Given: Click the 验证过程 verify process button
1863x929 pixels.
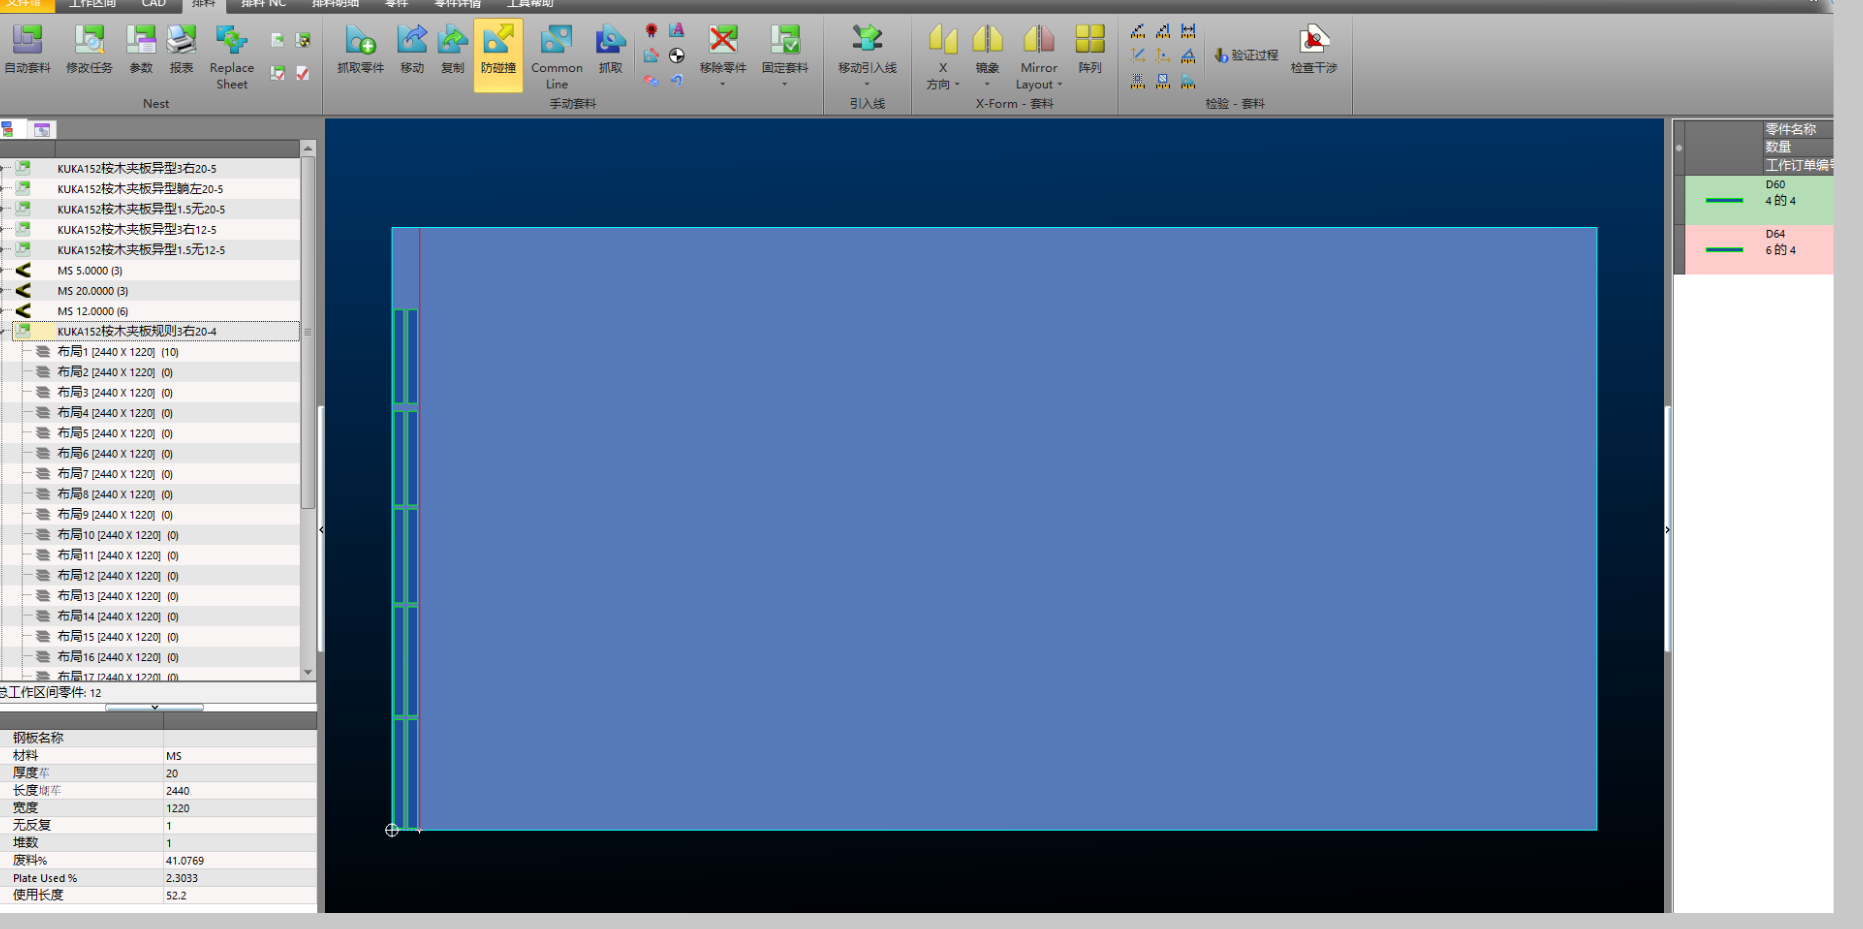Looking at the screenshot, I should pyautogui.click(x=1246, y=55).
